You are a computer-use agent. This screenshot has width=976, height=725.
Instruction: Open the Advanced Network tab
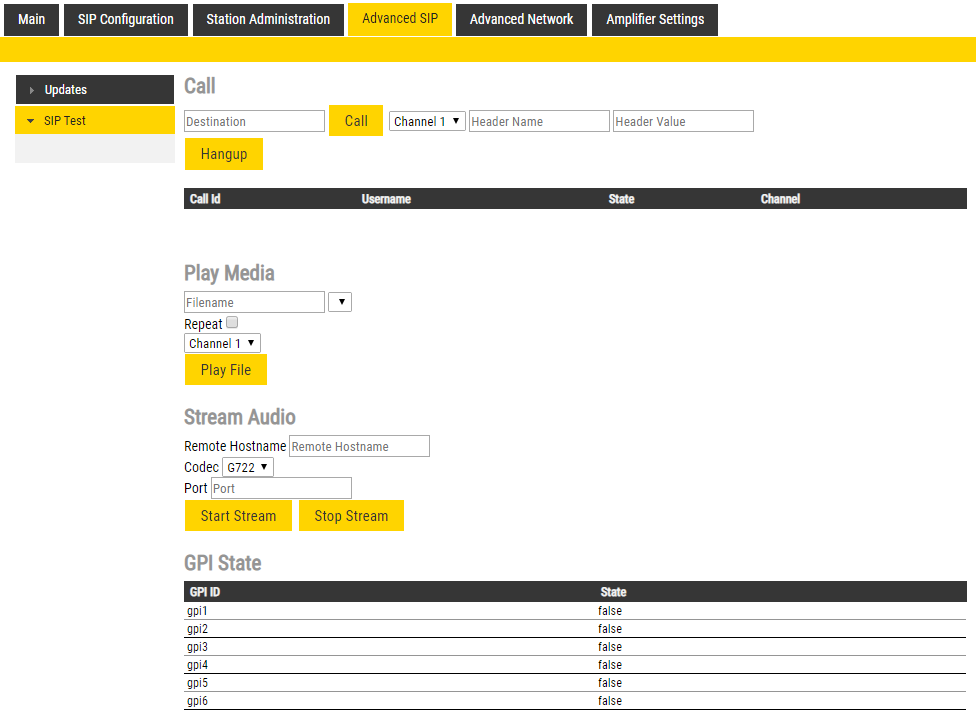[x=521, y=19]
